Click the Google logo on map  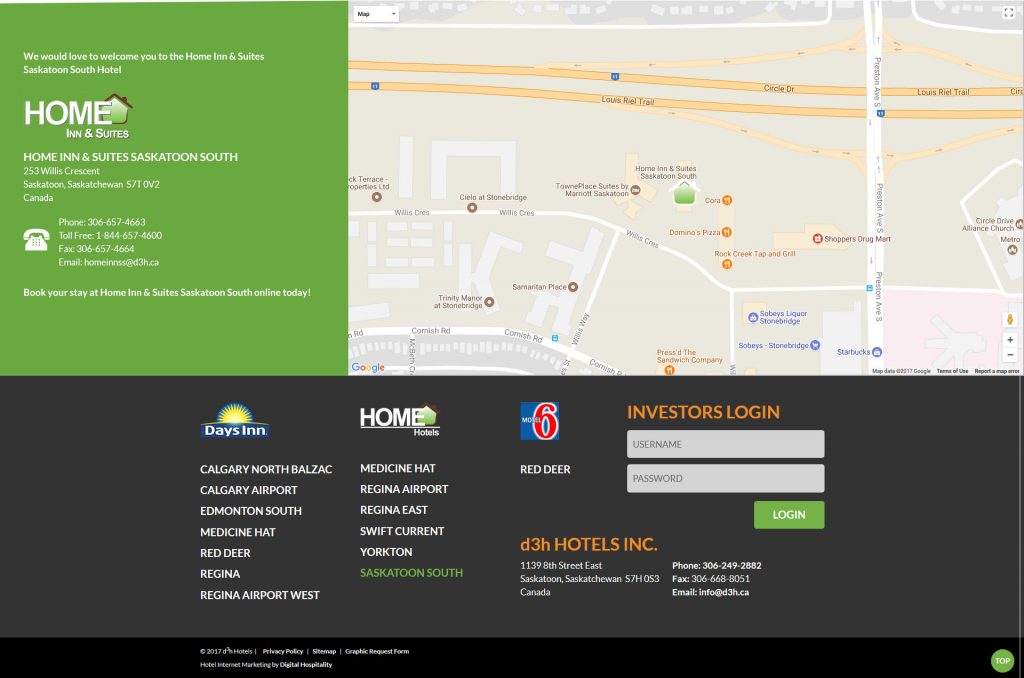368,367
